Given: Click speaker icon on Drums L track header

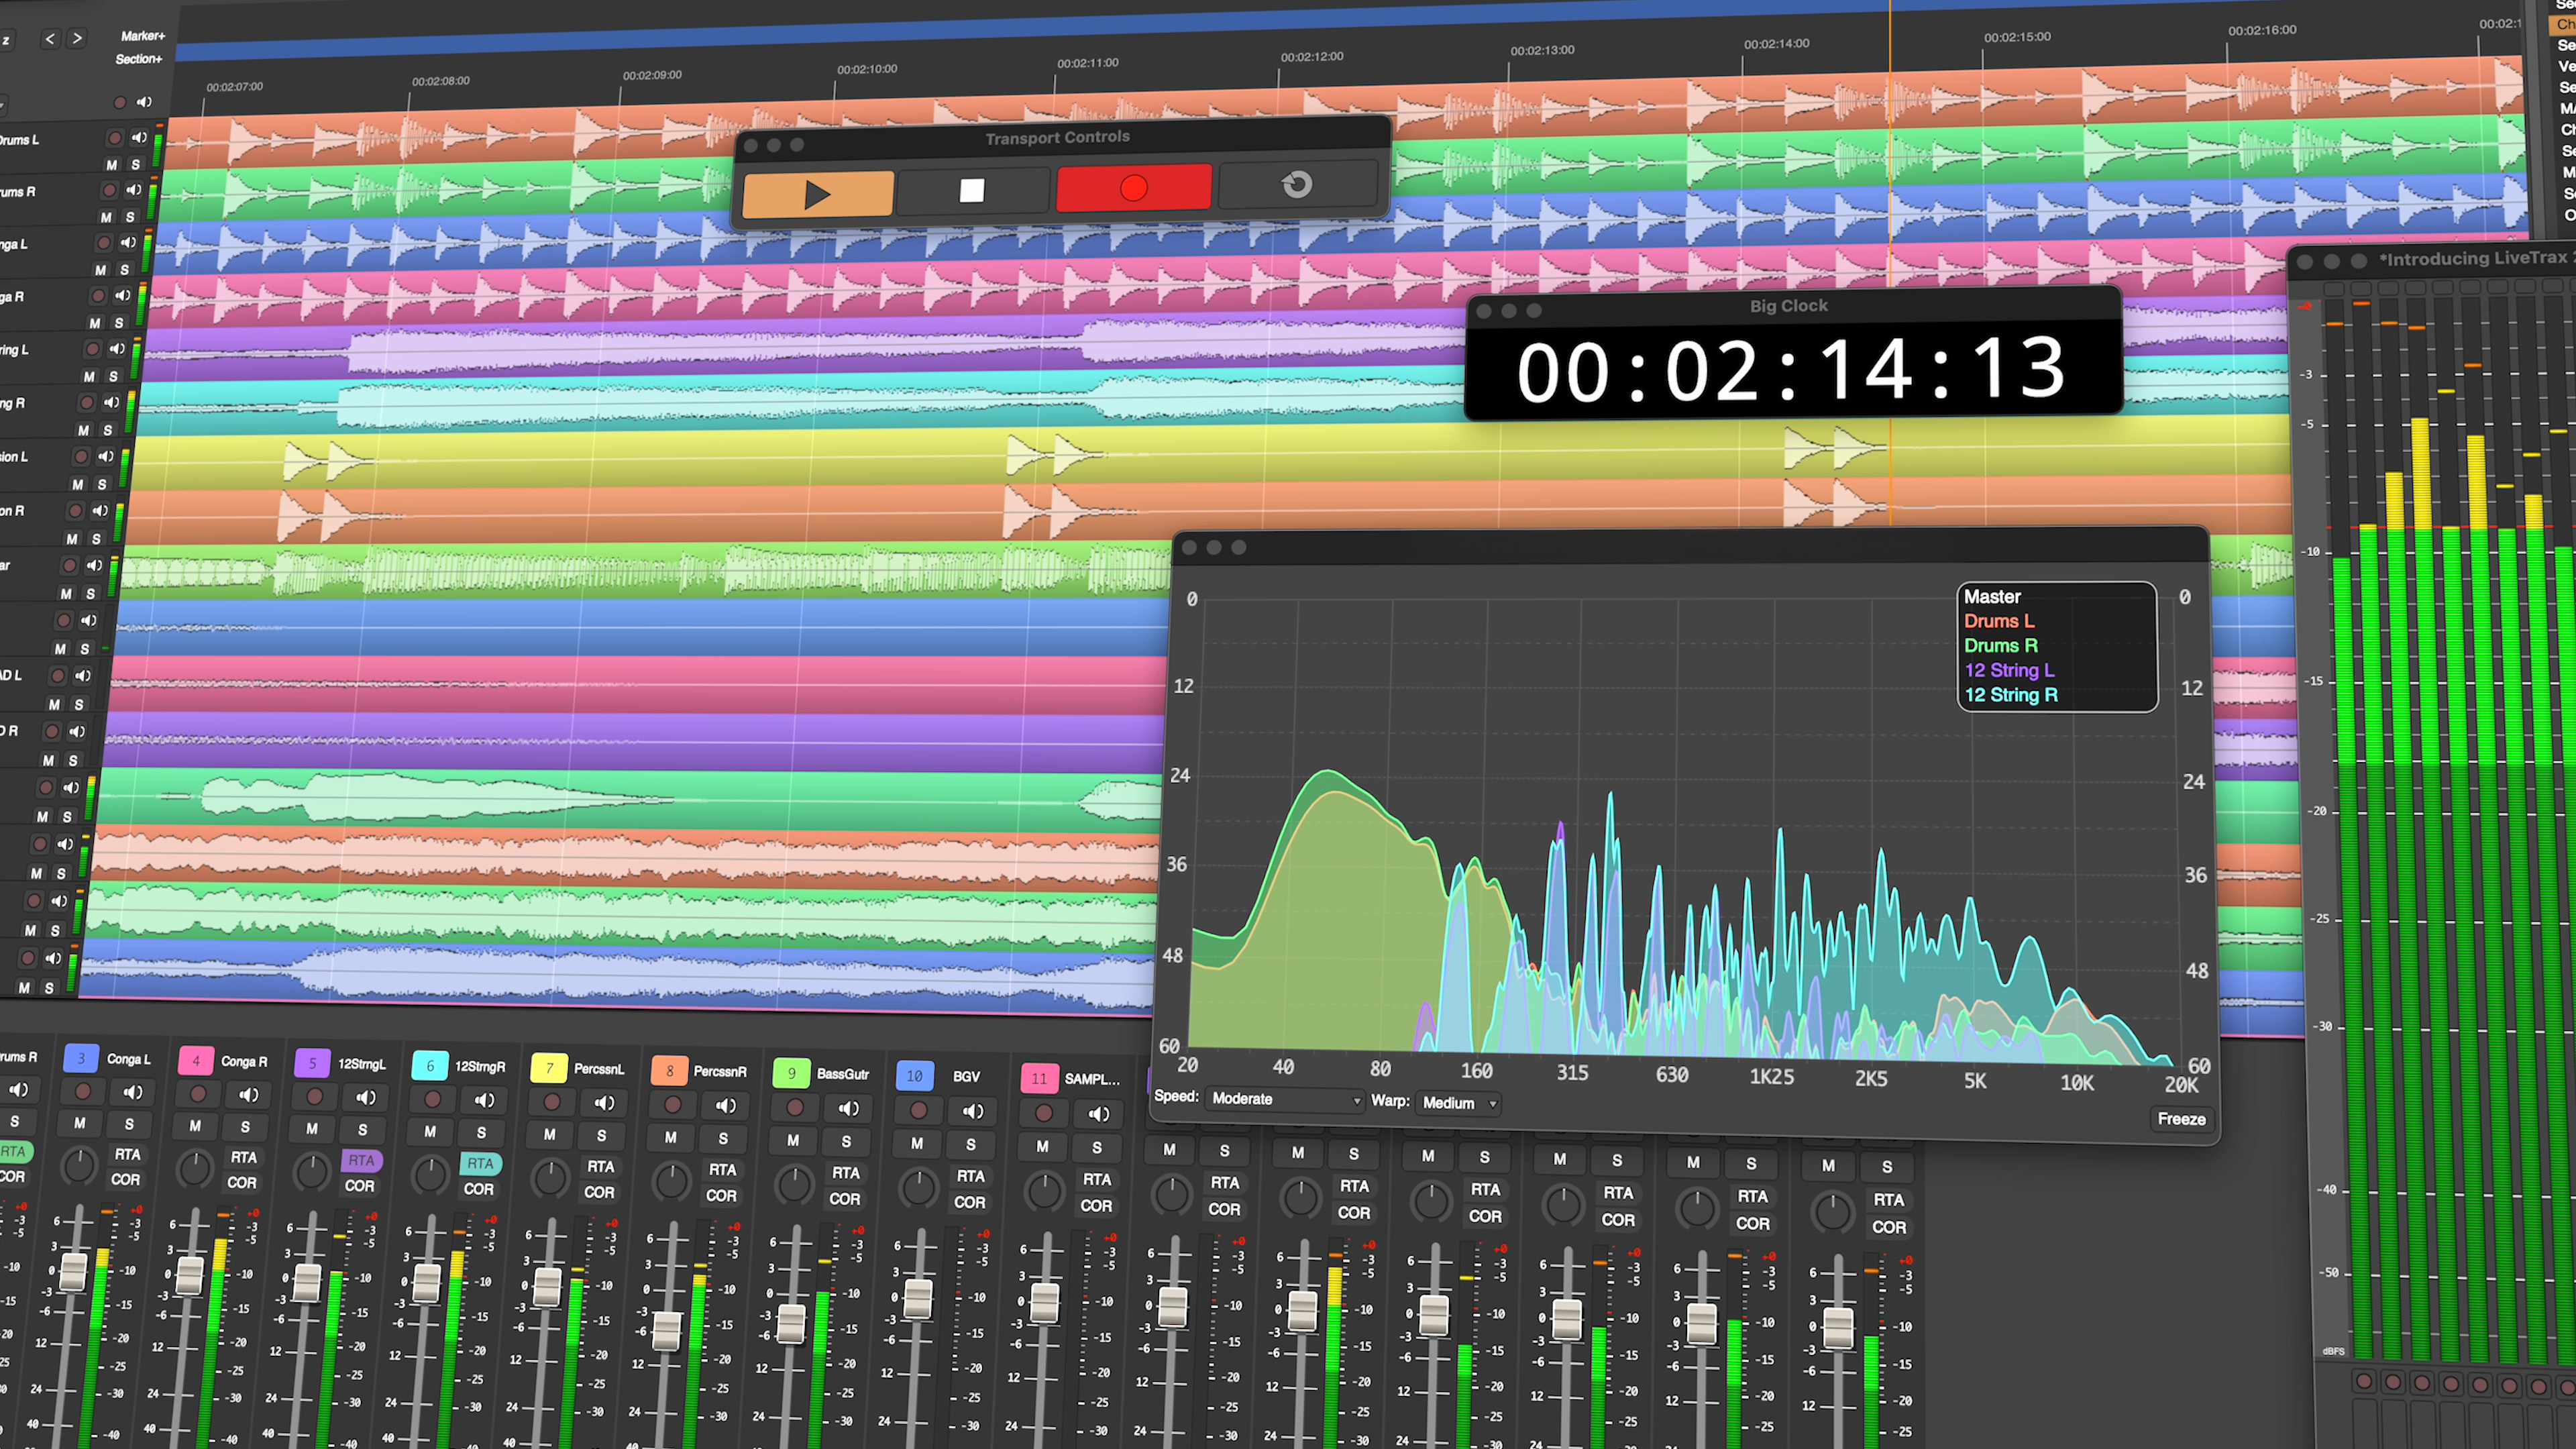Looking at the screenshot, I should (138, 138).
